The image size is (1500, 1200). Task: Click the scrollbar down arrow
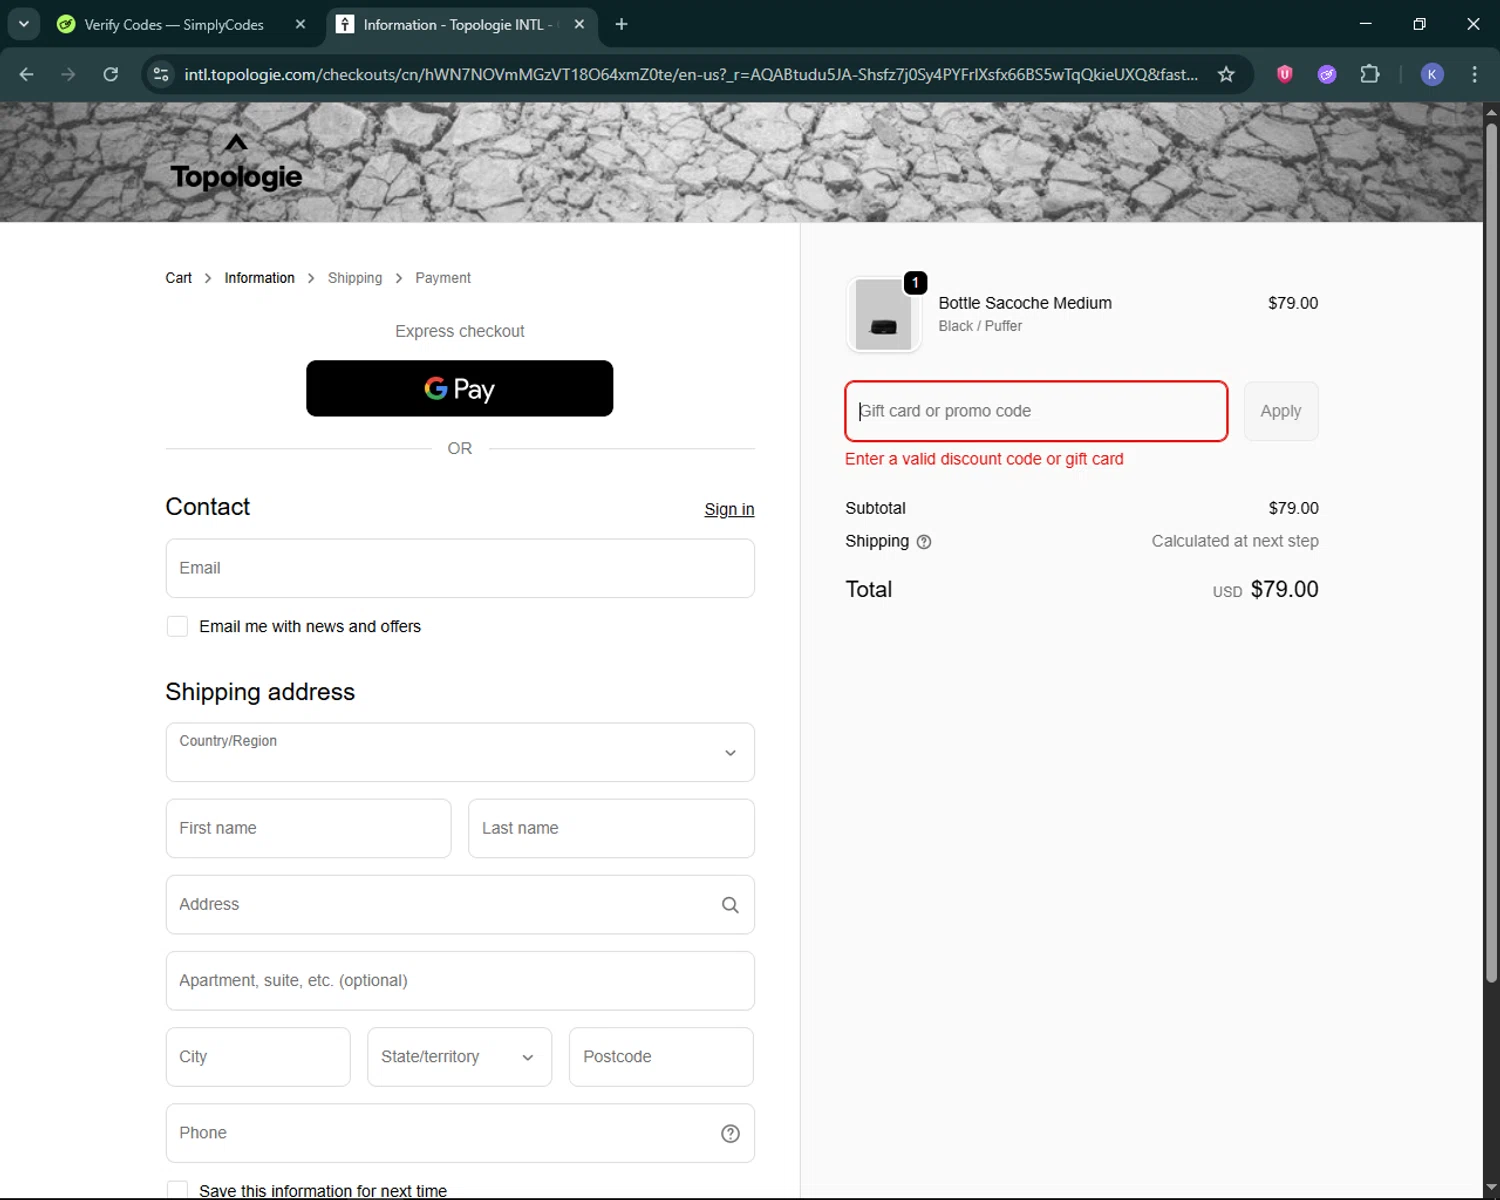[x=1491, y=1188]
